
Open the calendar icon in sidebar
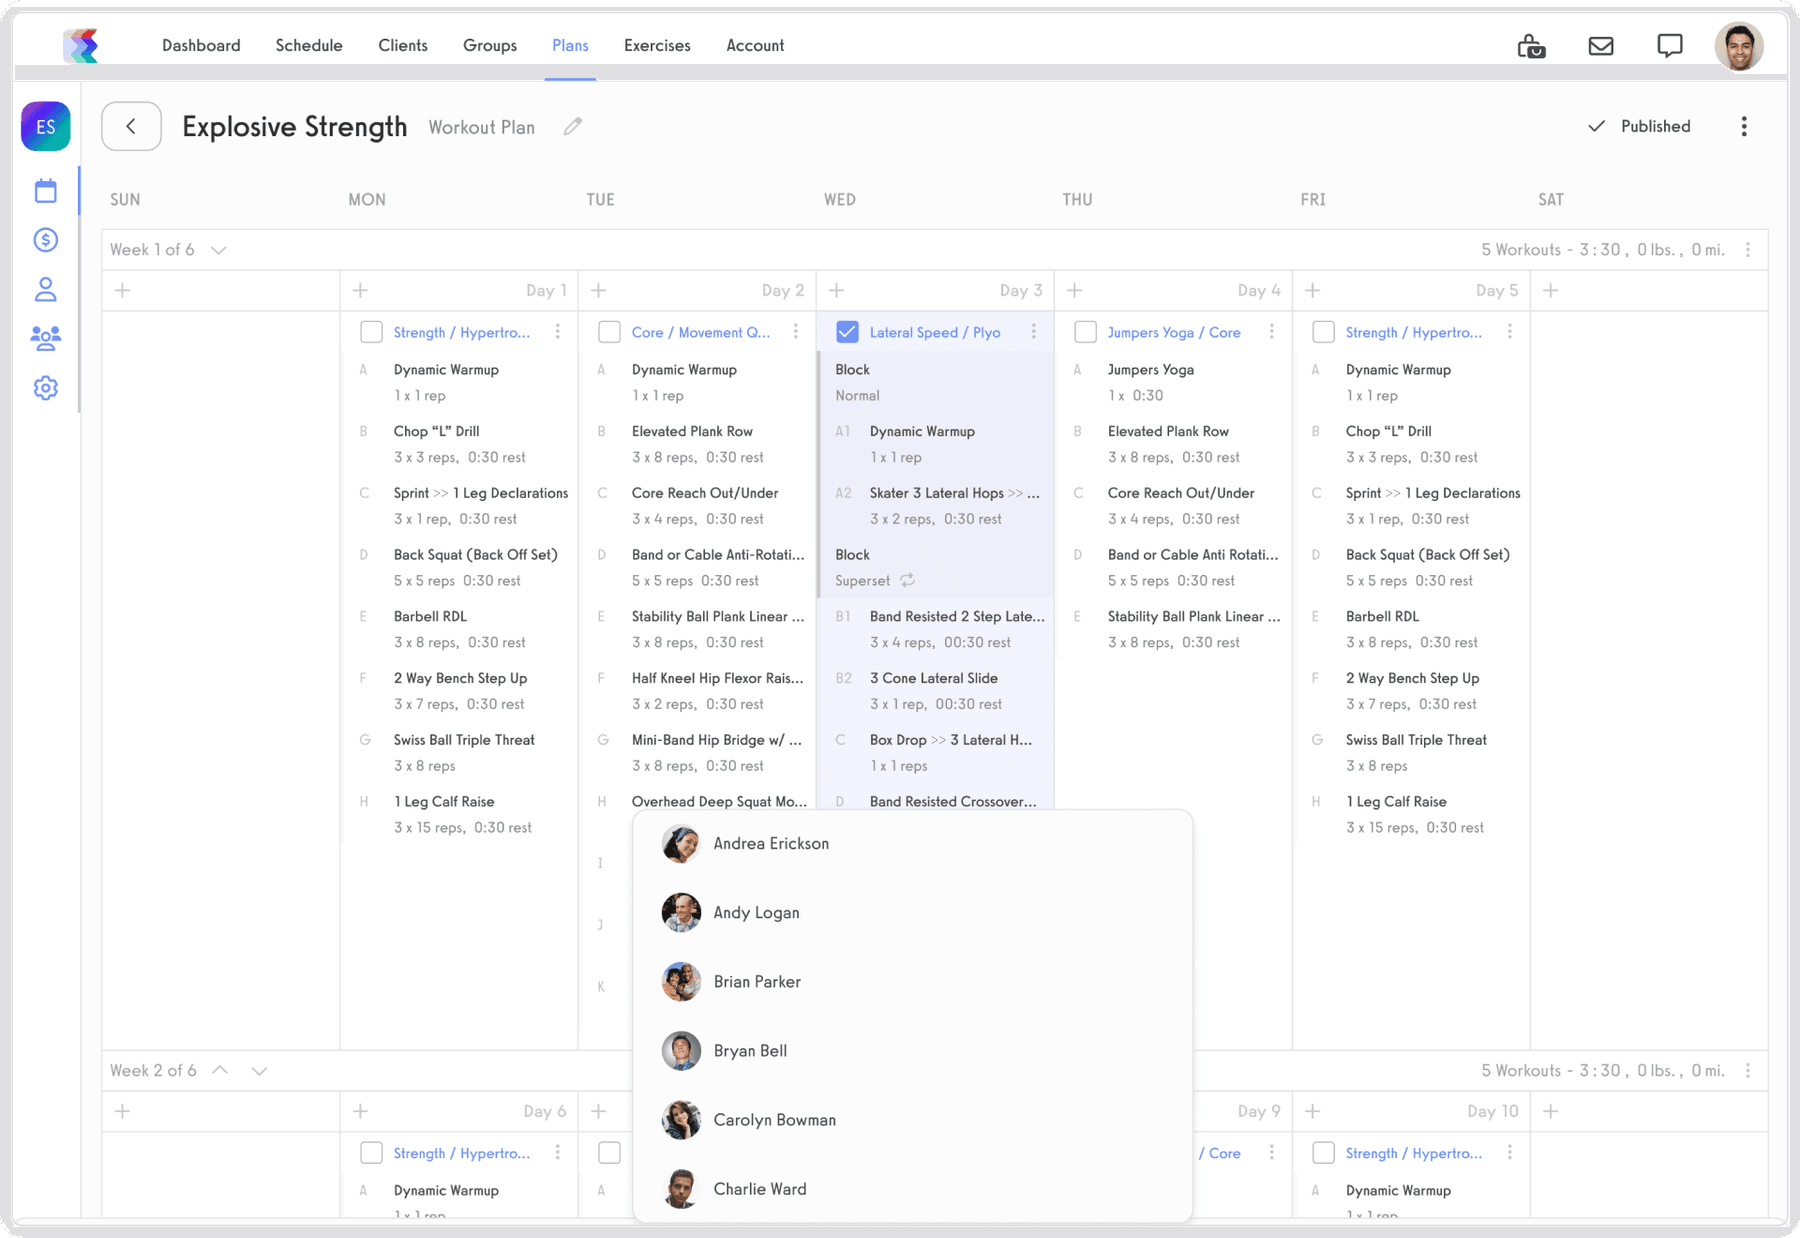point(46,191)
